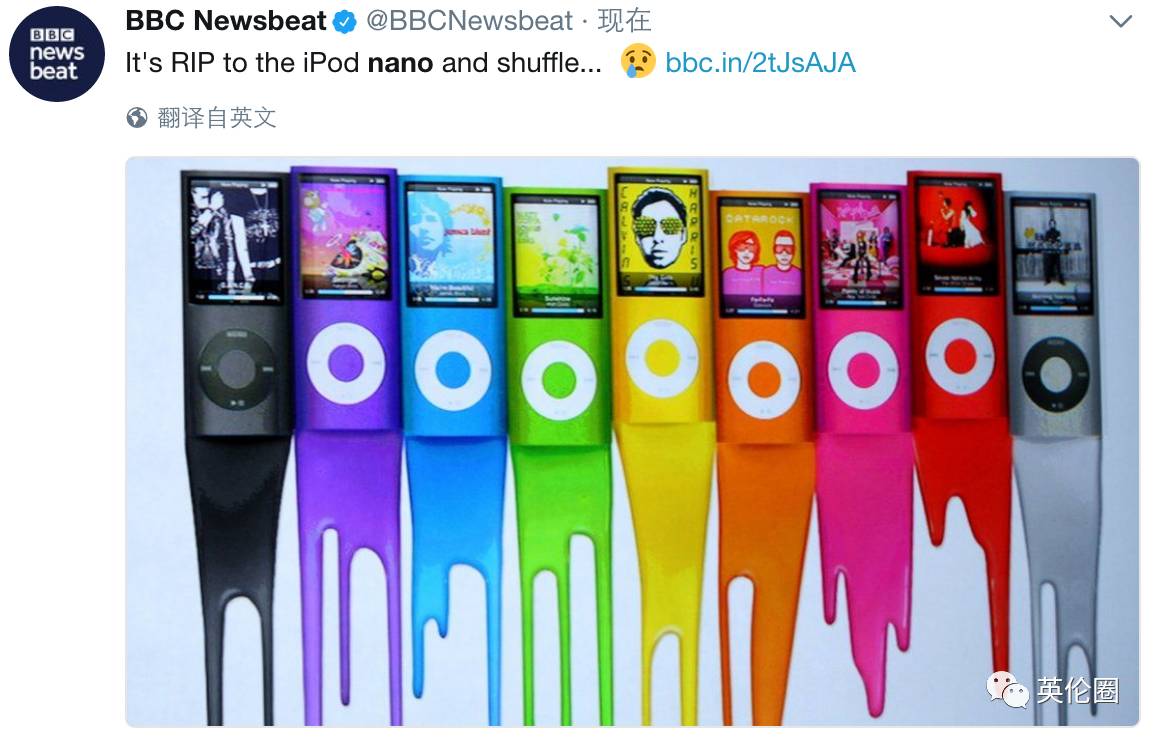Click the crying face emoji
The image size is (1158, 742).
[637, 61]
